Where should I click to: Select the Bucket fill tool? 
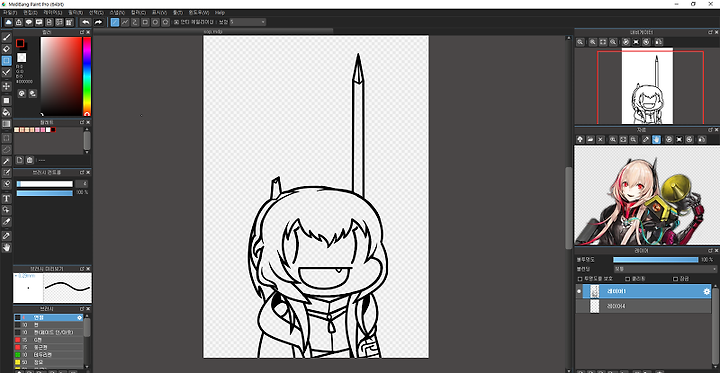pyautogui.click(x=6, y=112)
